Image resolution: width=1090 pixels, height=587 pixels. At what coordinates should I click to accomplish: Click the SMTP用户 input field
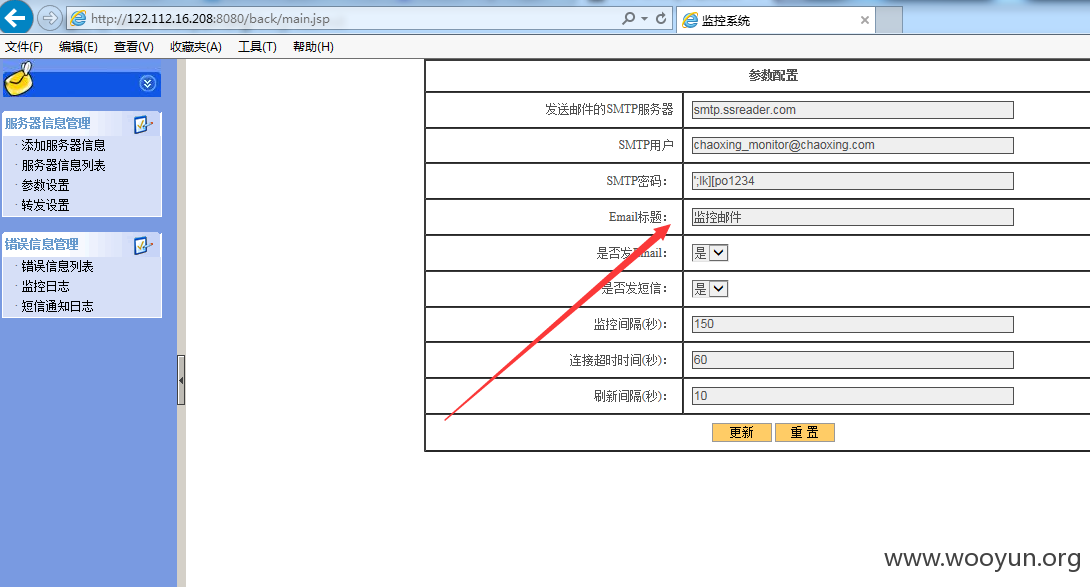[x=852, y=145]
